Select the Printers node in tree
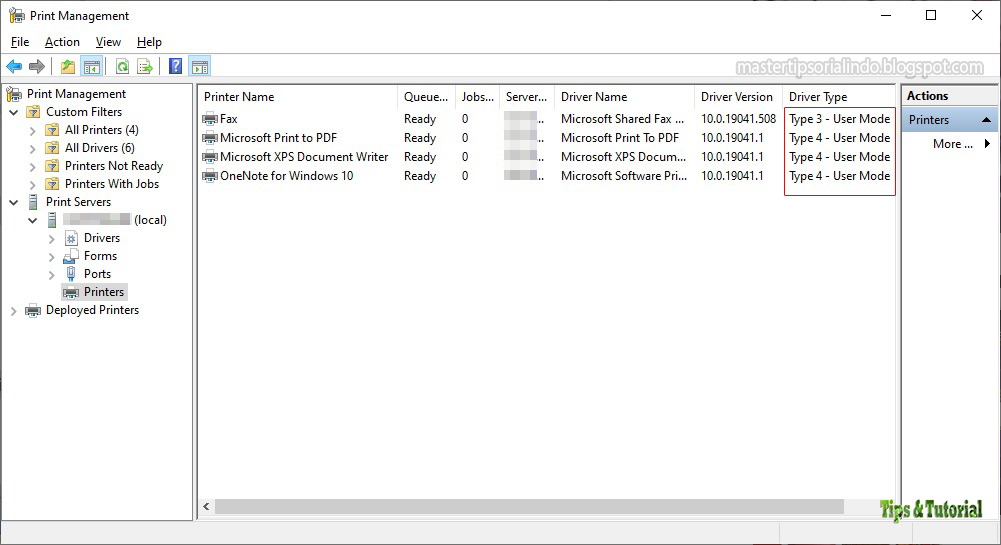 pos(95,292)
